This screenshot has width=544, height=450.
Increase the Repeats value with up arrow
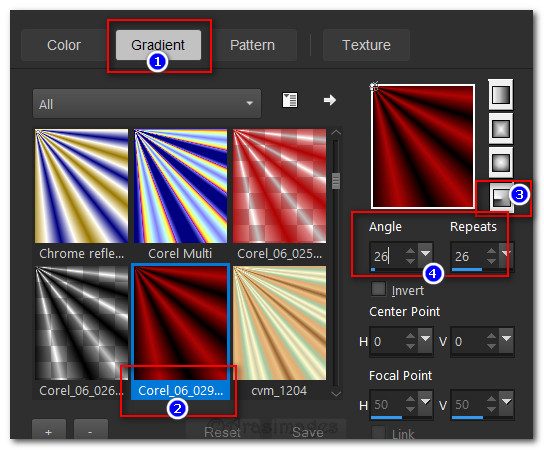(491, 251)
